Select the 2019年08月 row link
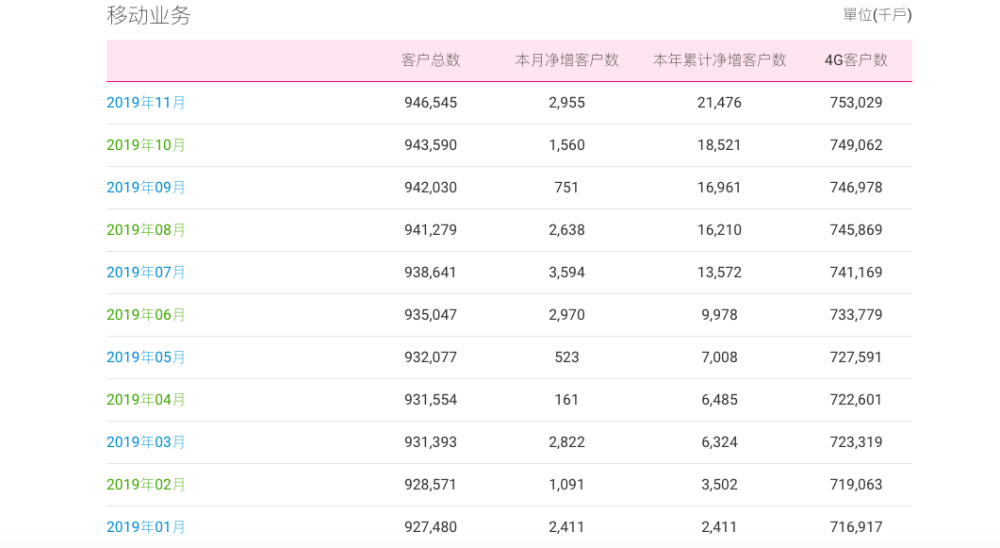Screen dimensions: 1000x548 point(146,230)
